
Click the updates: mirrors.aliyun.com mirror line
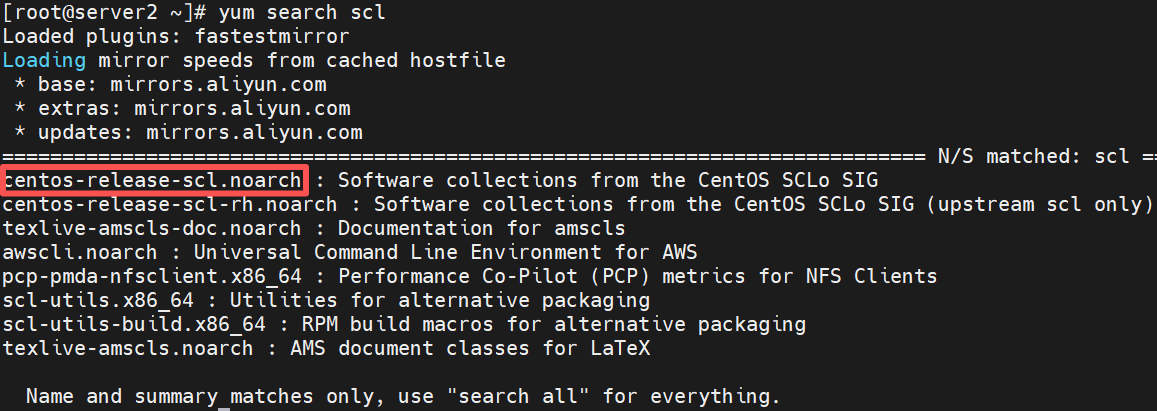[188, 133]
